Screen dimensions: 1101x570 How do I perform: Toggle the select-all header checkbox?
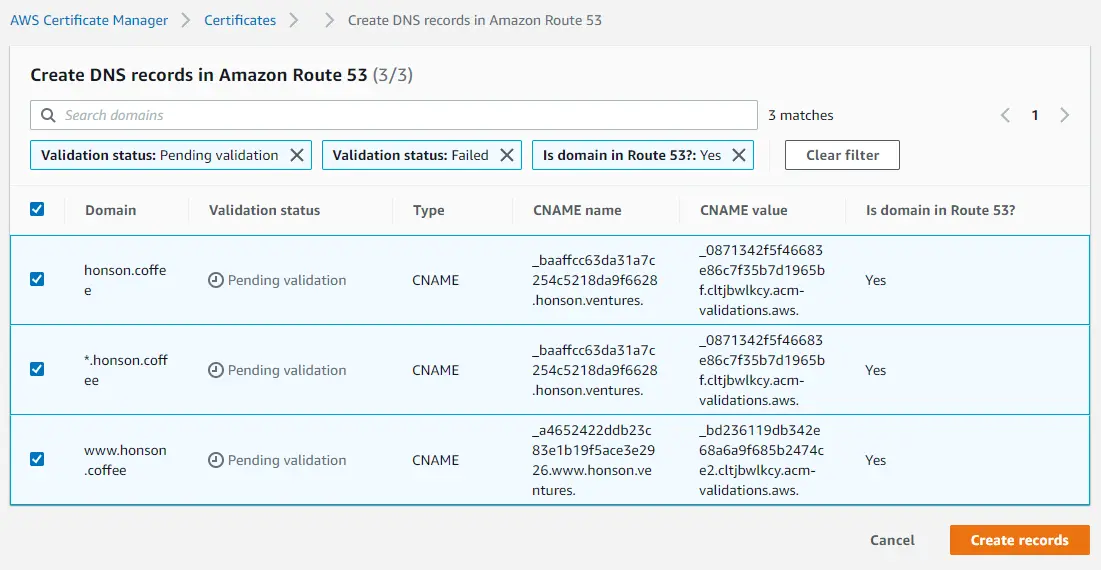[37, 208]
